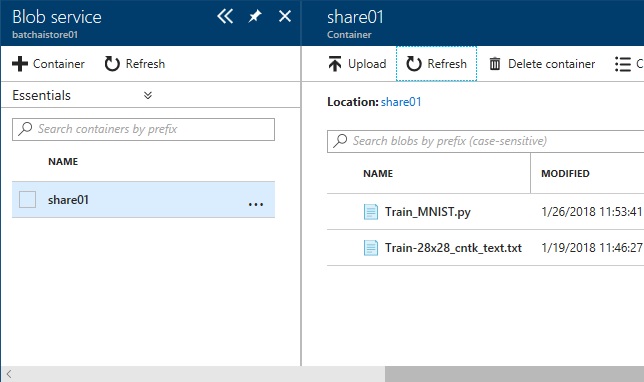
Task: Sort blobs by MODIFIED column header
Action: point(565,173)
